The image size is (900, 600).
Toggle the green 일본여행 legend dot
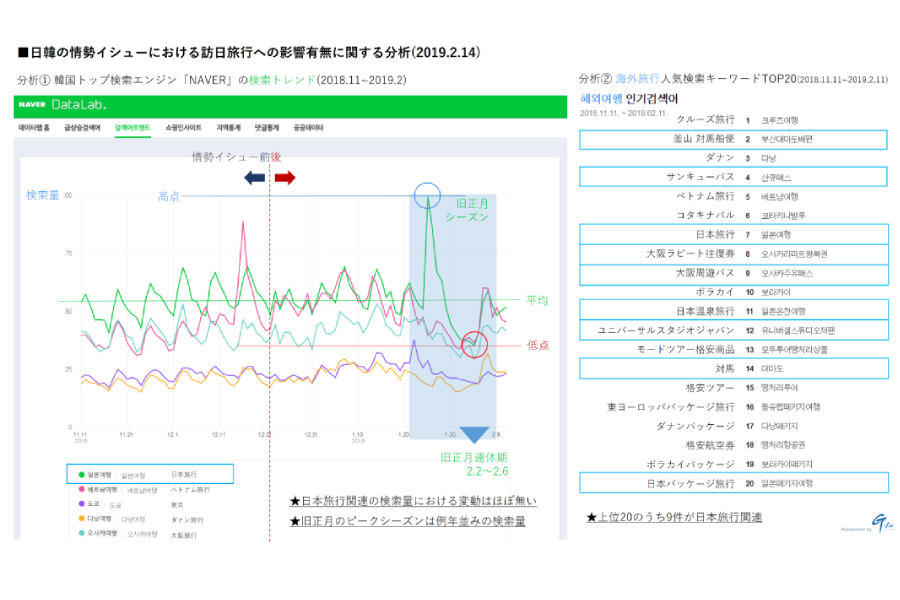[82, 475]
